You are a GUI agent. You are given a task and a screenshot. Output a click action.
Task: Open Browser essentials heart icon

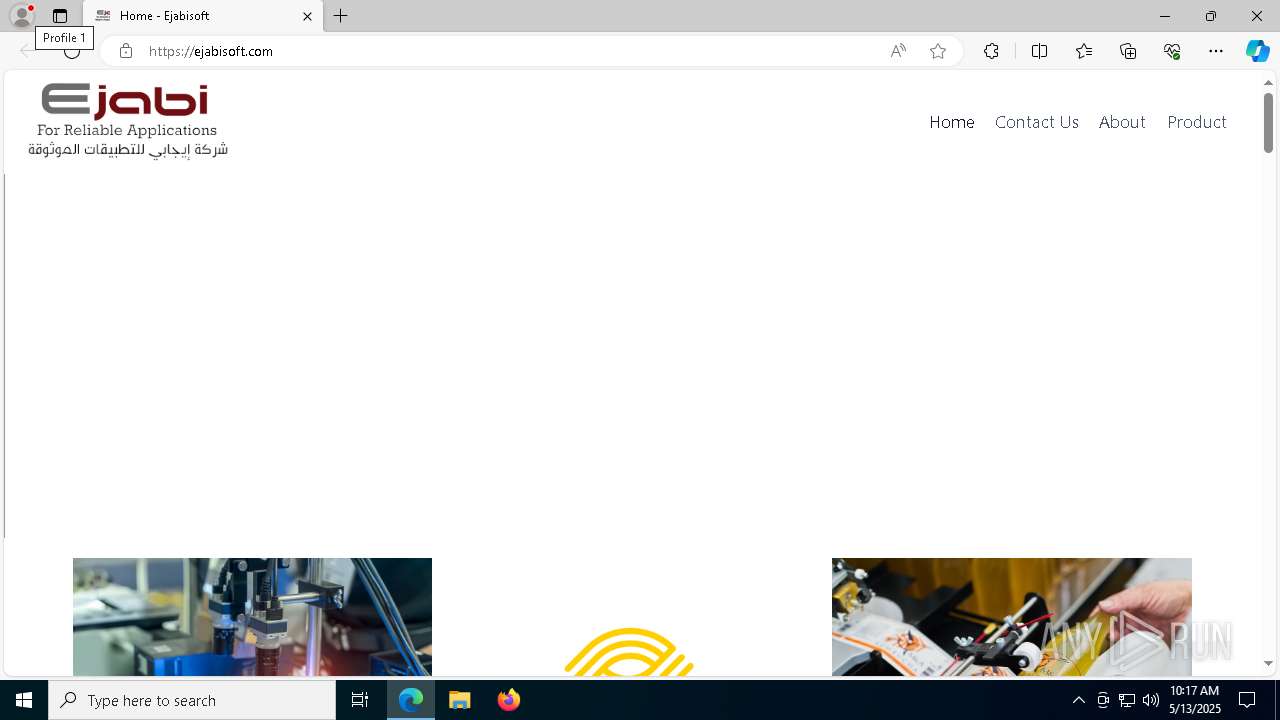point(1172,51)
